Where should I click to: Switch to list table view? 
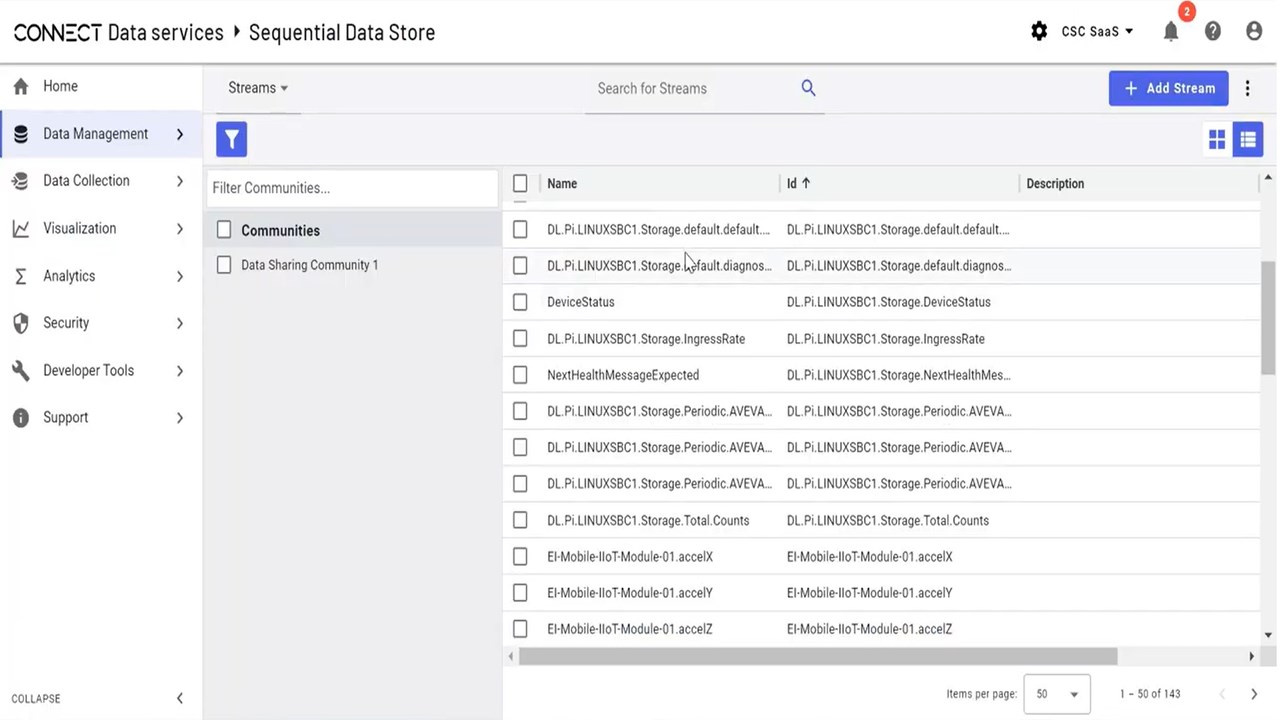(1248, 140)
